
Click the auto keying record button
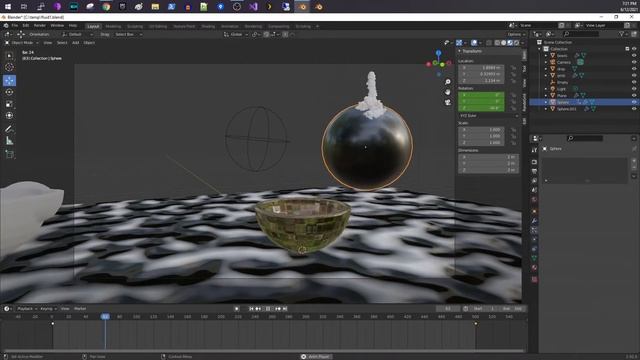(x=237, y=309)
